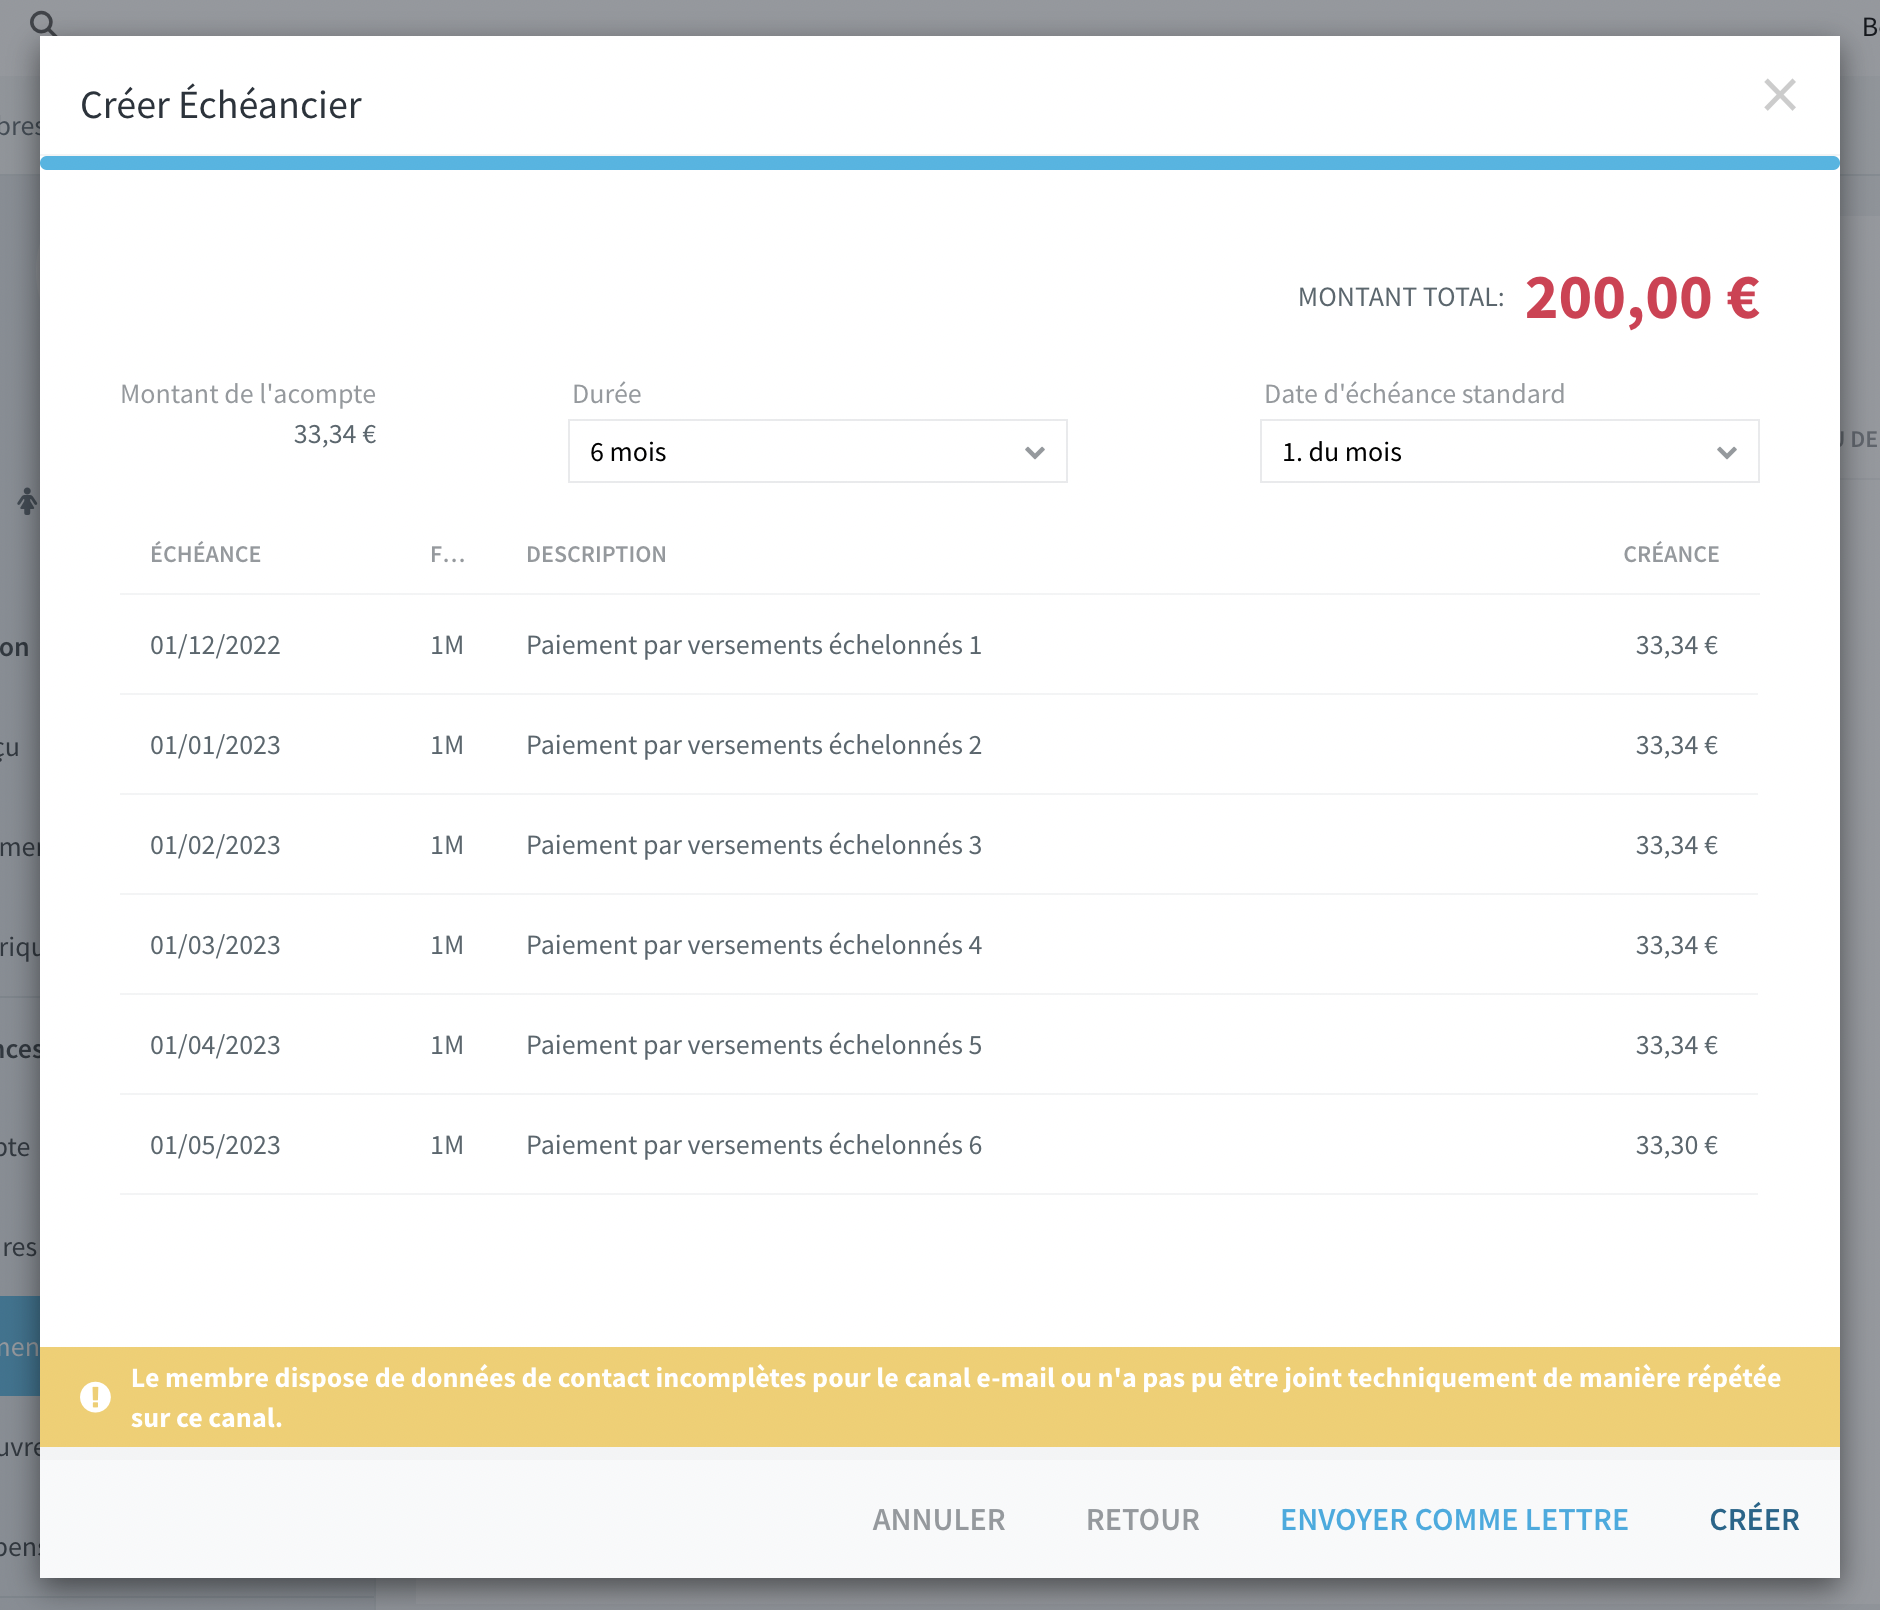Expand the 1. du mois selector chevron
1880x1610 pixels.
pyautogui.click(x=1727, y=452)
